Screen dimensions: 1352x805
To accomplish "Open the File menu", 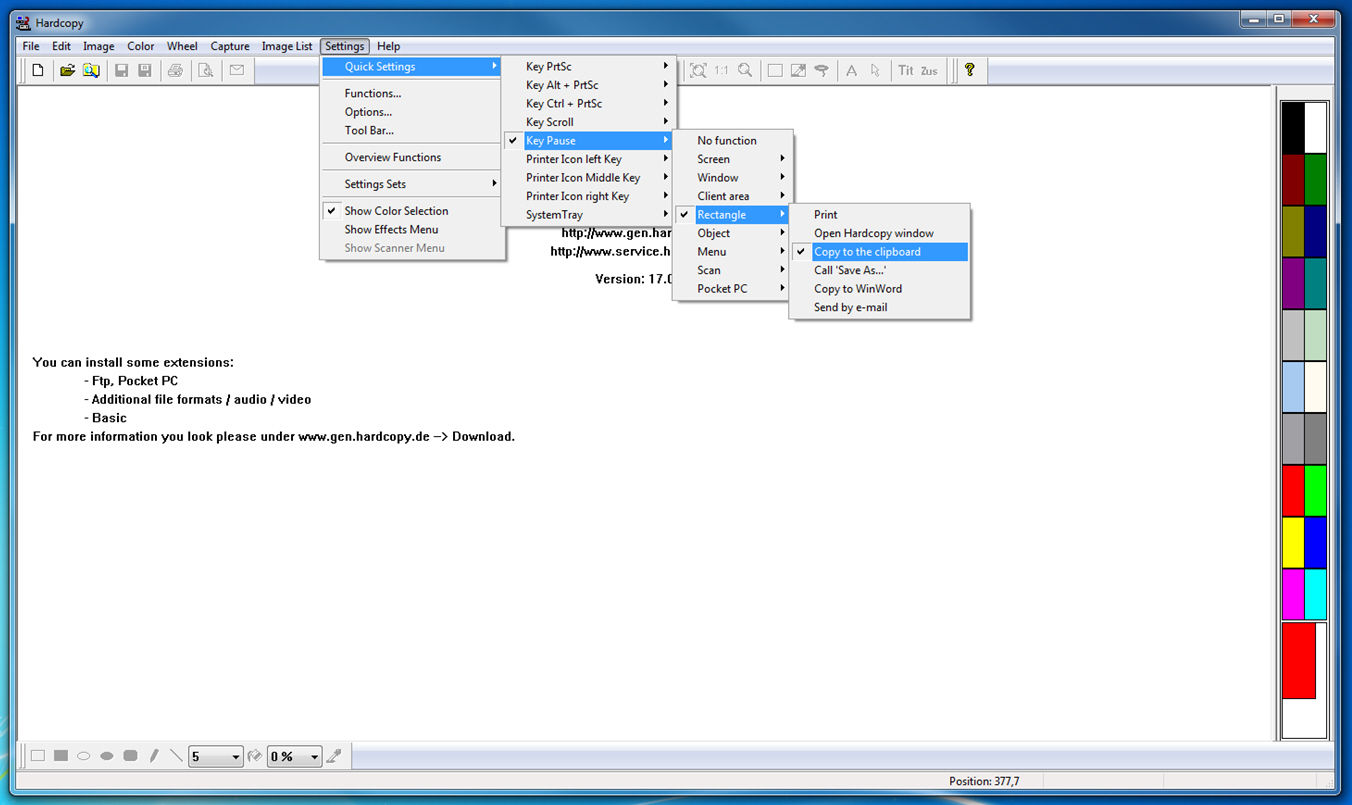I will point(31,46).
